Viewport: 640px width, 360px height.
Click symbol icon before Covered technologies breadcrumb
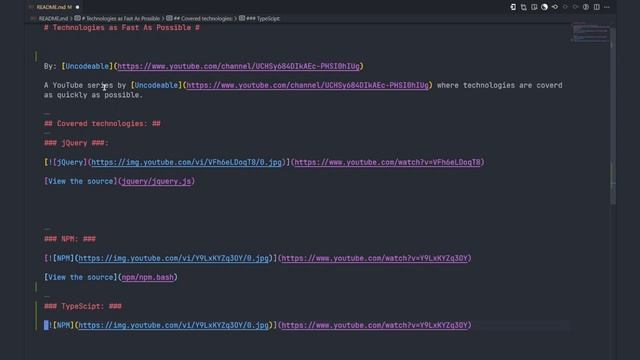(x=169, y=18)
